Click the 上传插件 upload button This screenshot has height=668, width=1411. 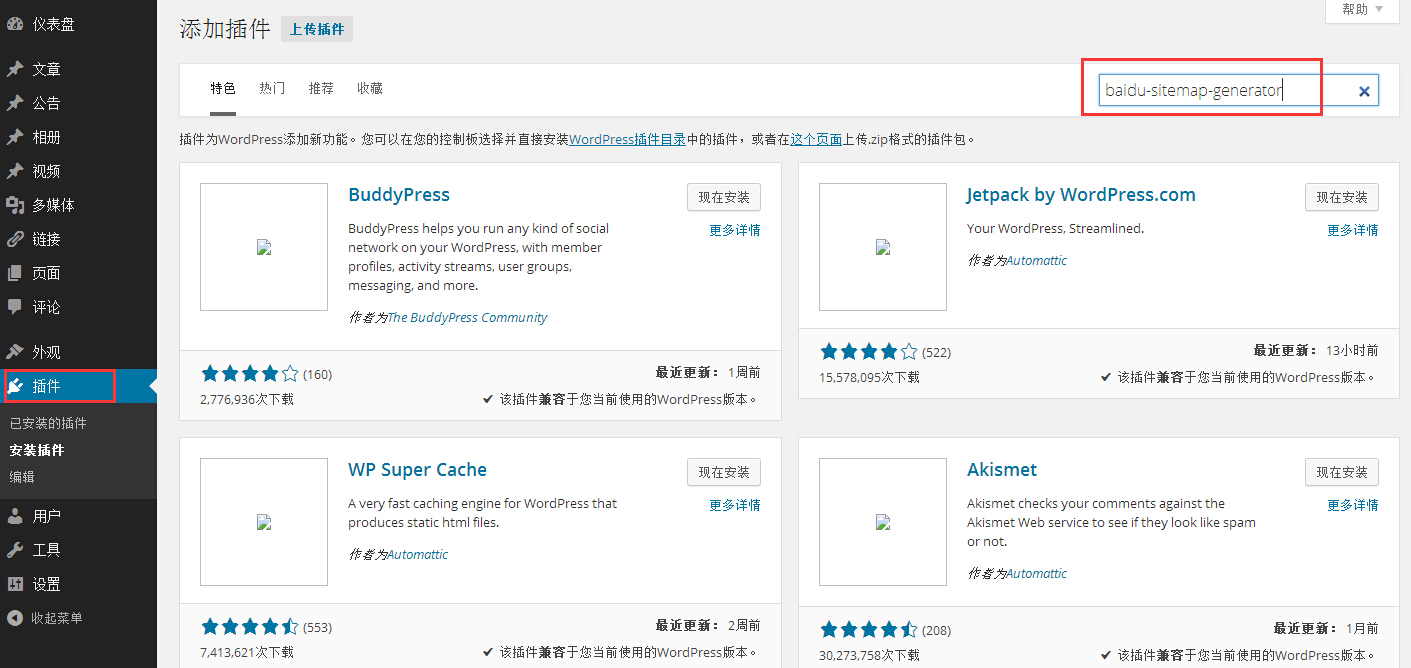(317, 29)
